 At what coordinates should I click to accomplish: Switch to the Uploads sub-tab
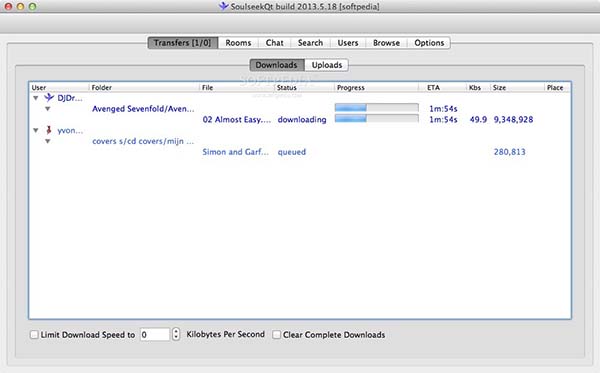tap(327, 65)
